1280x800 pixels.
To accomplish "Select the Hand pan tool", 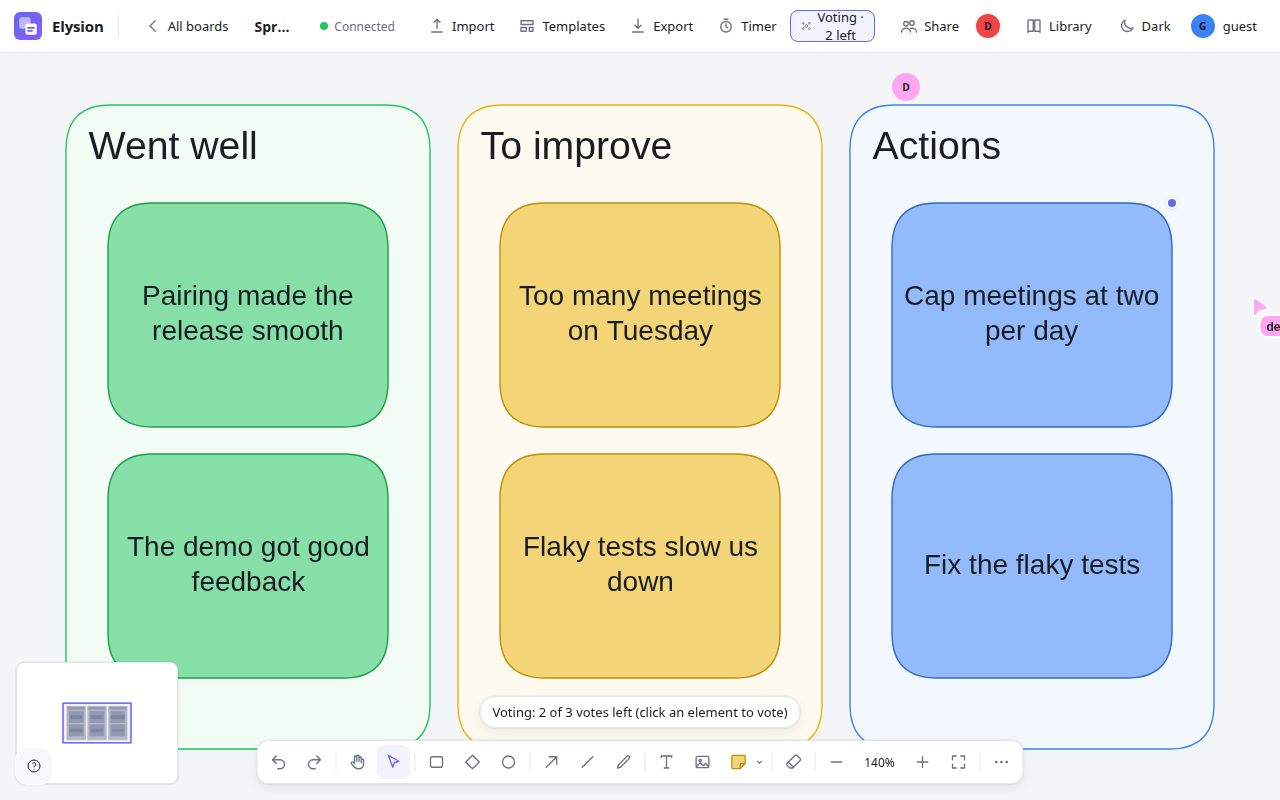I will [x=358, y=762].
